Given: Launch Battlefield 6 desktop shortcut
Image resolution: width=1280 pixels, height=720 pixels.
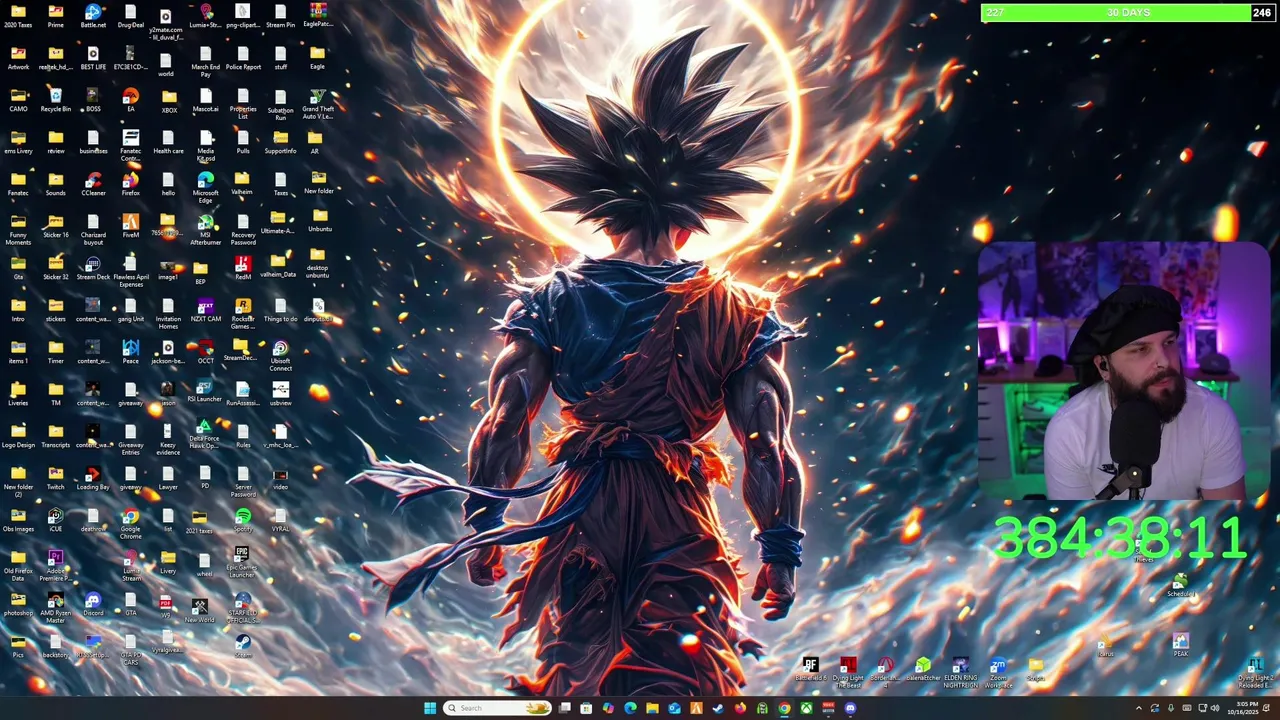Looking at the screenshot, I should coord(810,670).
